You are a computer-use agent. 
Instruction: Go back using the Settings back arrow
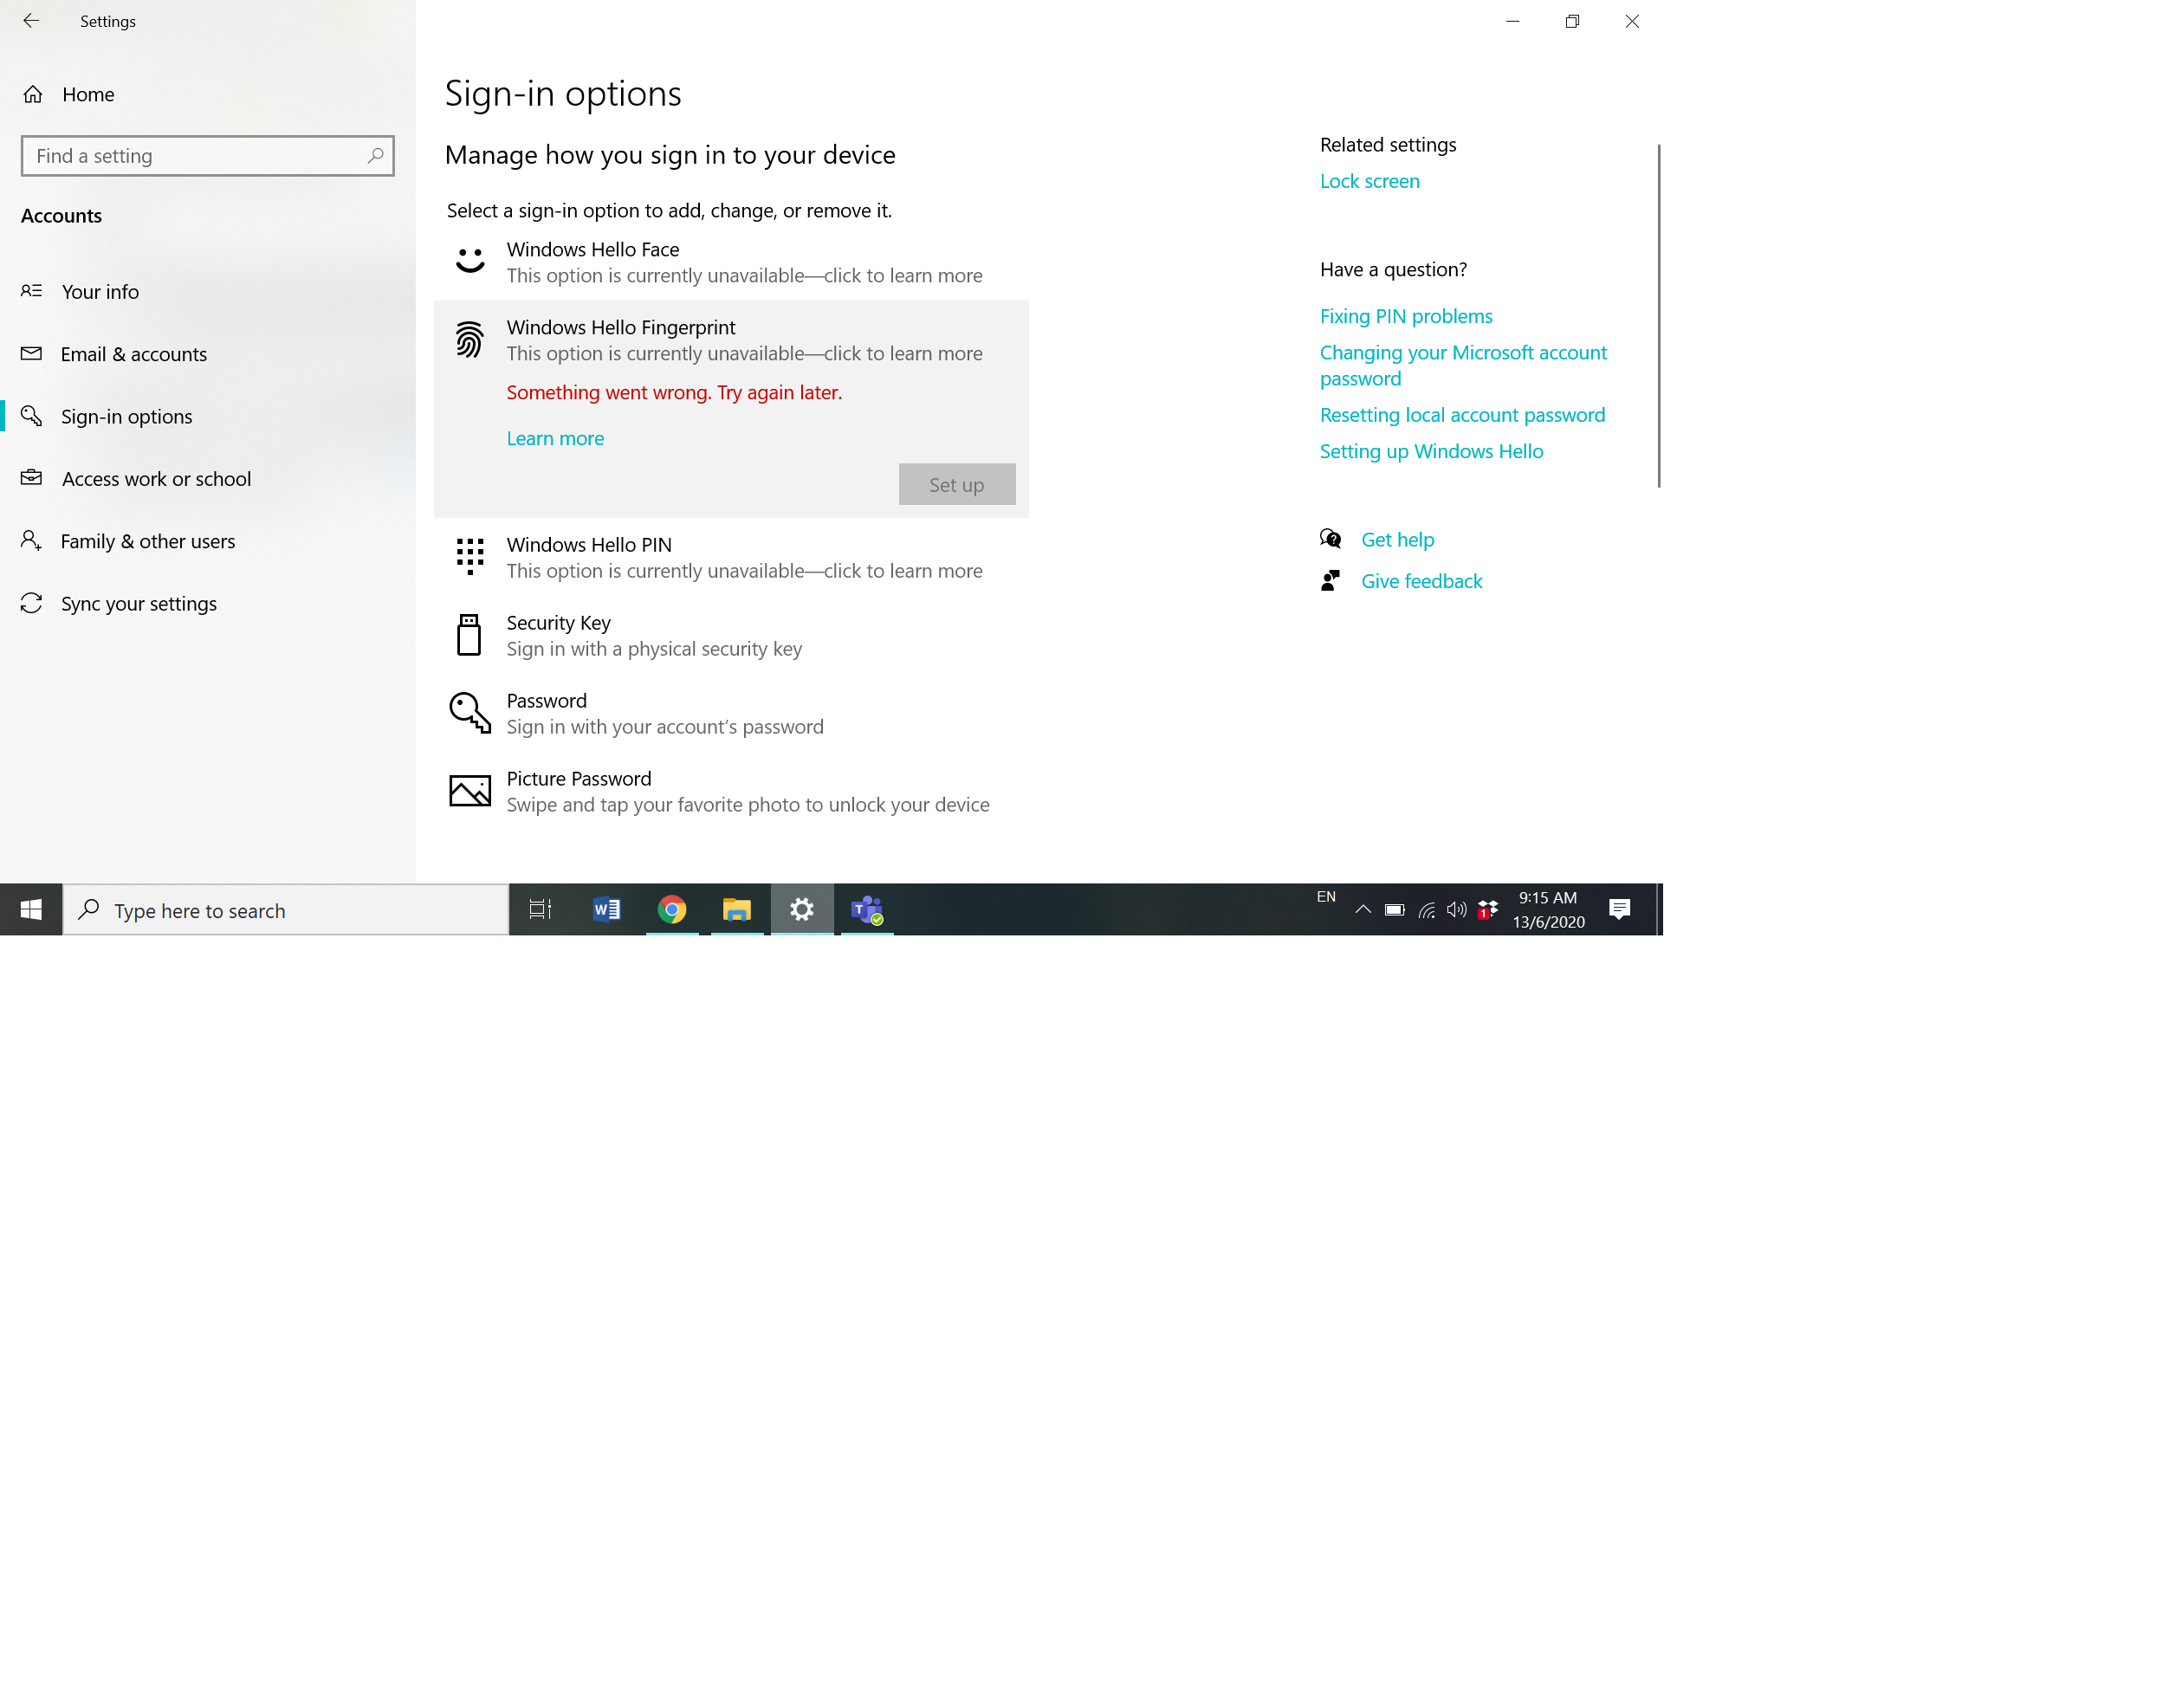[31, 21]
